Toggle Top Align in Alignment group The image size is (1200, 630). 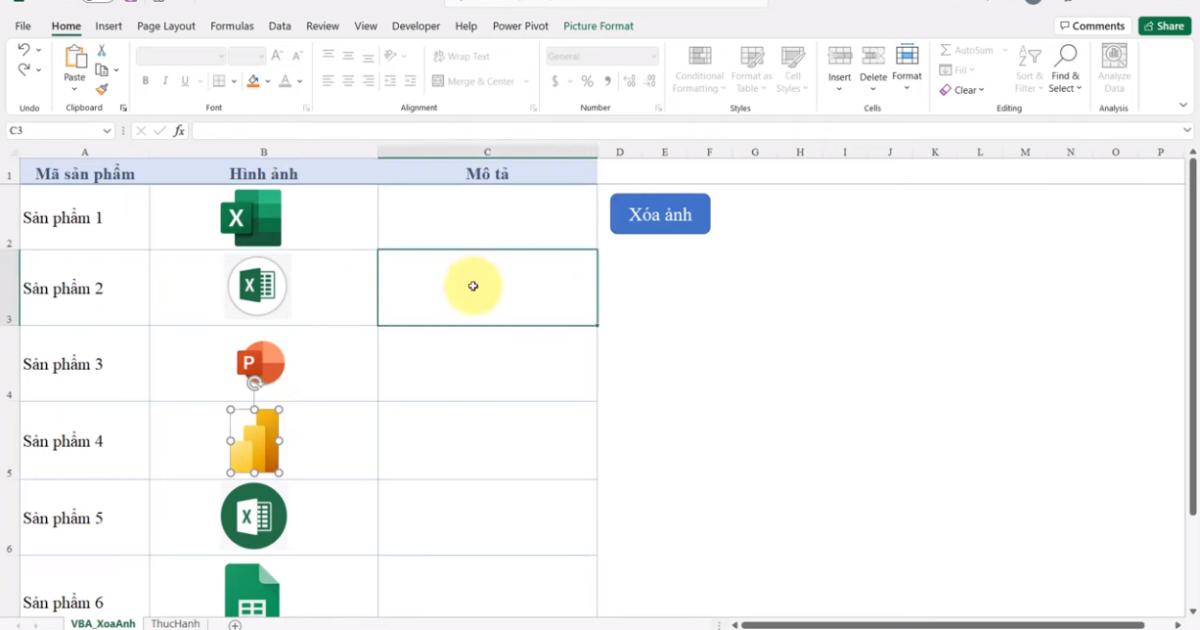pos(328,56)
